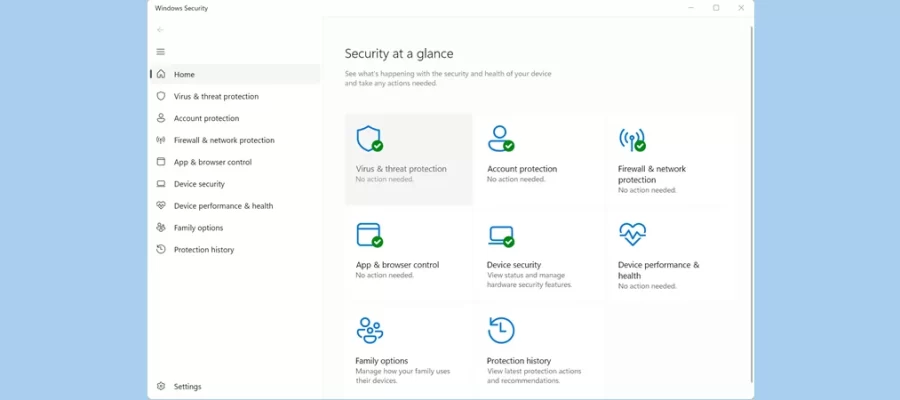Image resolution: width=900 pixels, height=400 pixels.
Task: Click 'No action needed.' under App & browser control
Action: (385, 275)
